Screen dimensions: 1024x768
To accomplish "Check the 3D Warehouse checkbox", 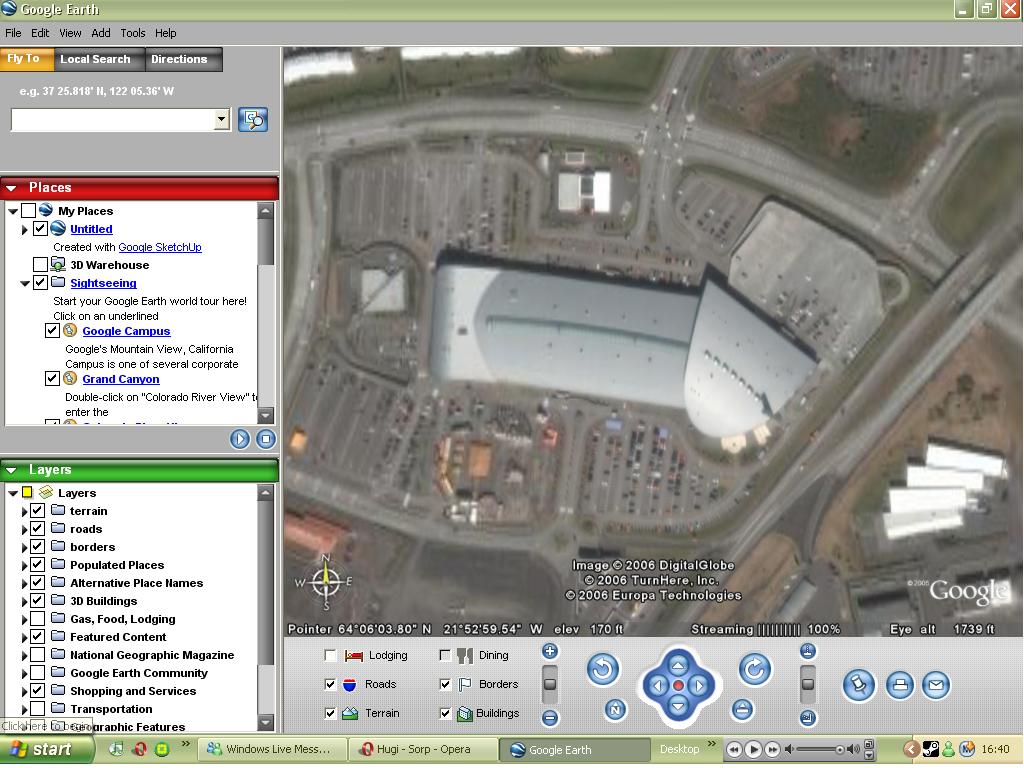I will (x=40, y=264).
